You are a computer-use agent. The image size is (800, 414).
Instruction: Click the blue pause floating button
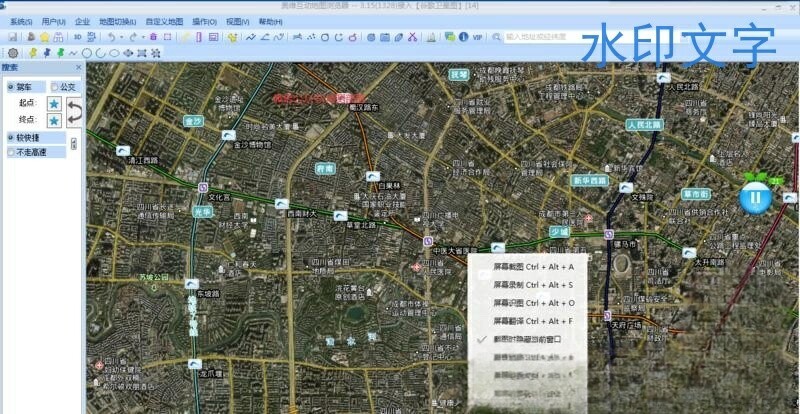coord(756,198)
